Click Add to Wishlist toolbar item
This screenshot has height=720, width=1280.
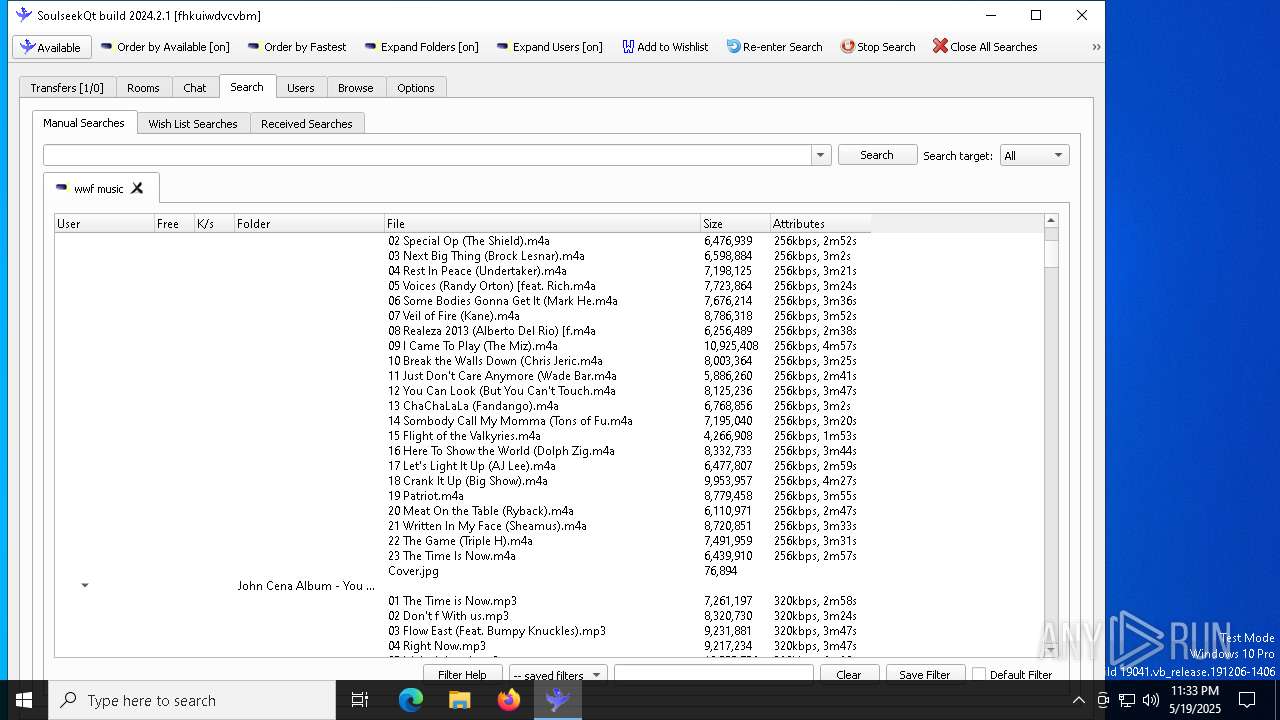665,47
